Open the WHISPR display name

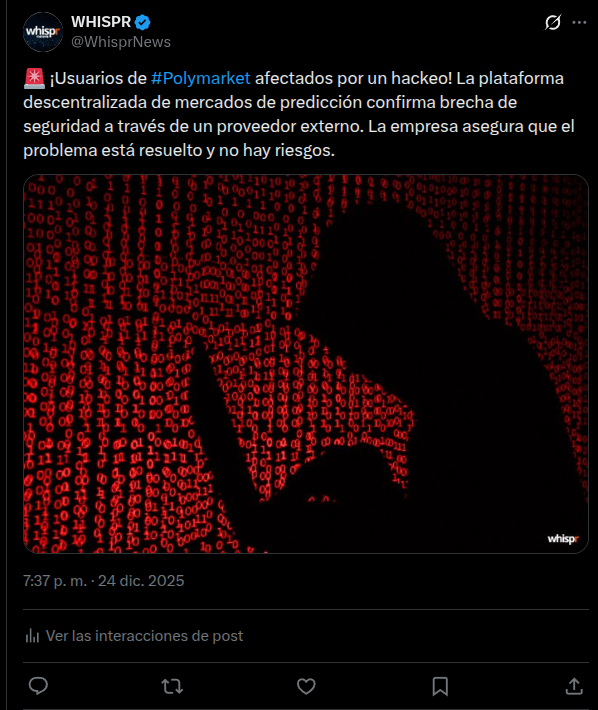tap(101, 22)
